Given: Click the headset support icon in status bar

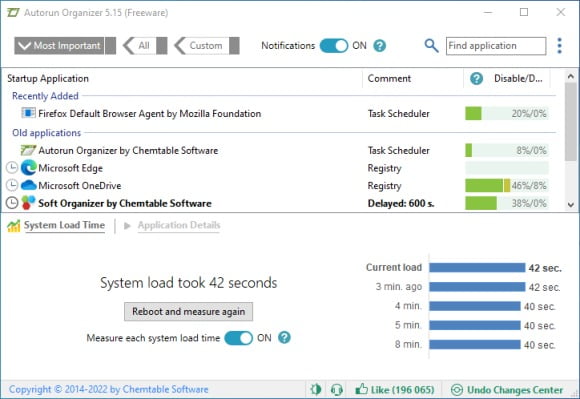Looking at the screenshot, I should (x=336, y=389).
